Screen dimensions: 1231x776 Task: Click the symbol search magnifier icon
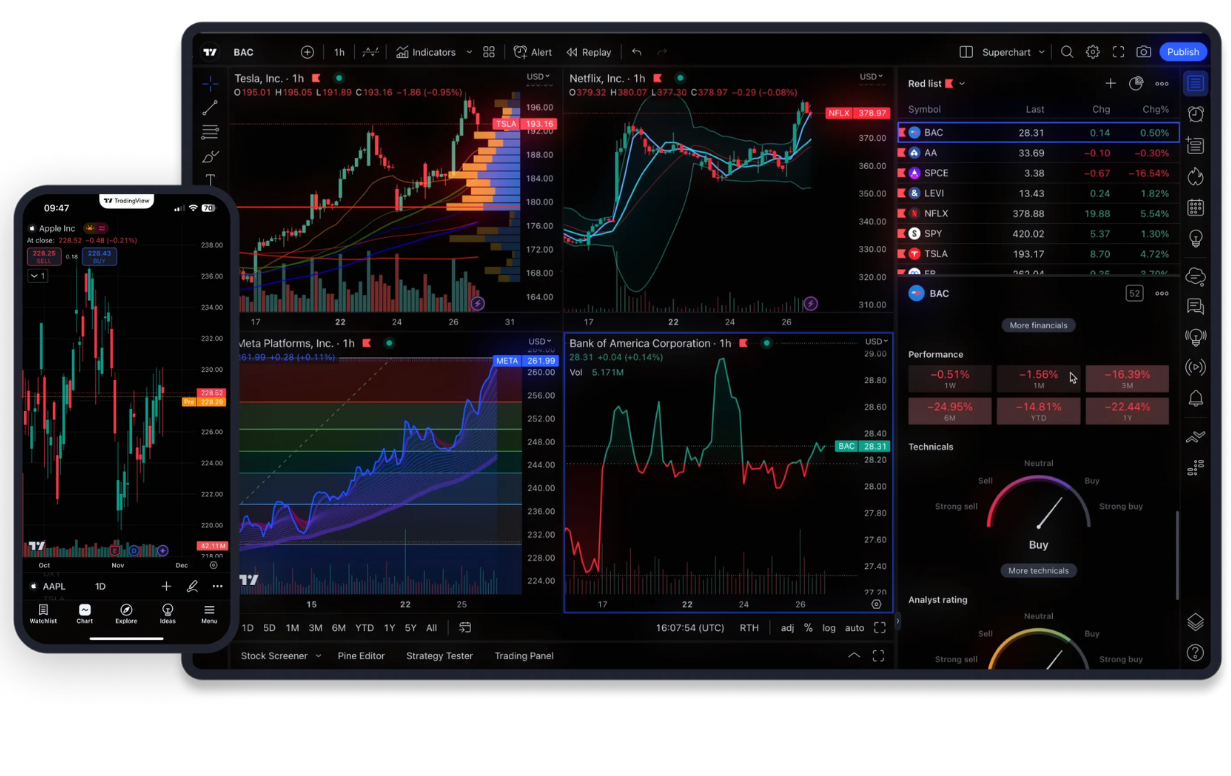pos(1067,52)
